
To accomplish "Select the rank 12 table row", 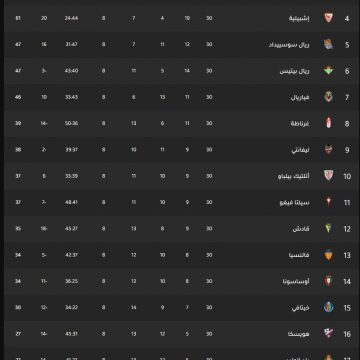I will pyautogui.click(x=180, y=228).
